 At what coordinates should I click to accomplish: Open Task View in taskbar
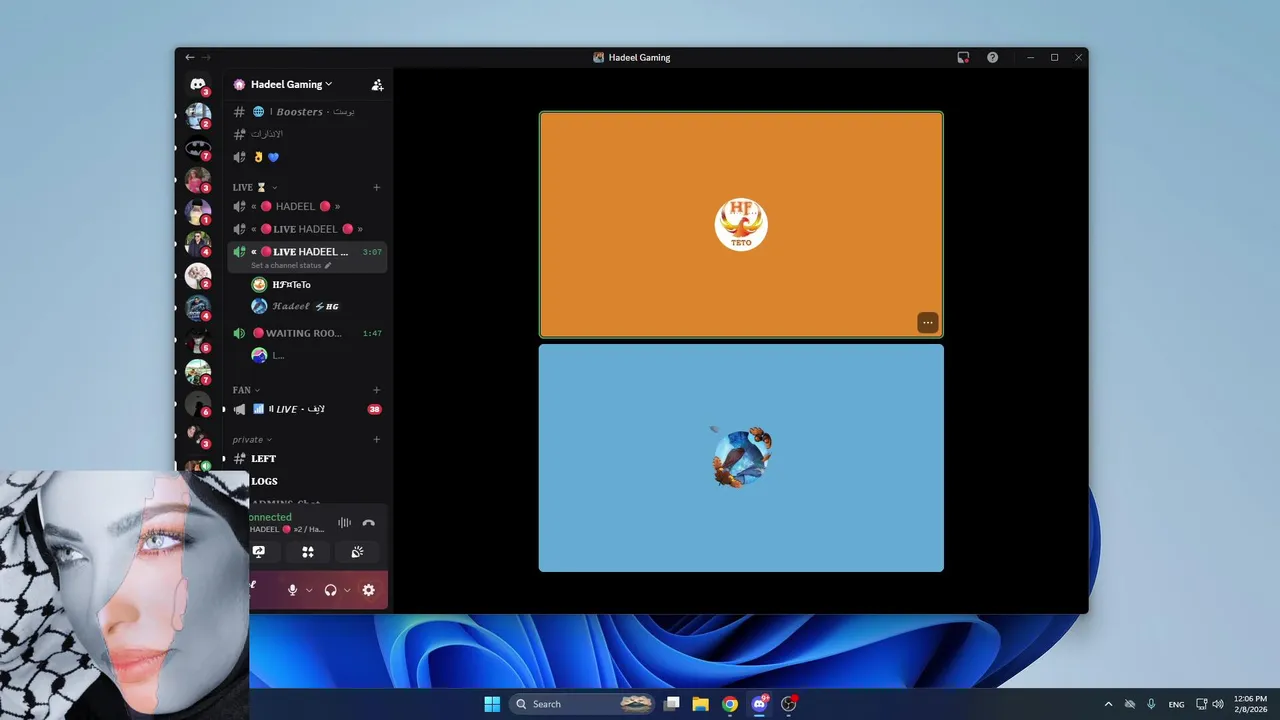672,704
